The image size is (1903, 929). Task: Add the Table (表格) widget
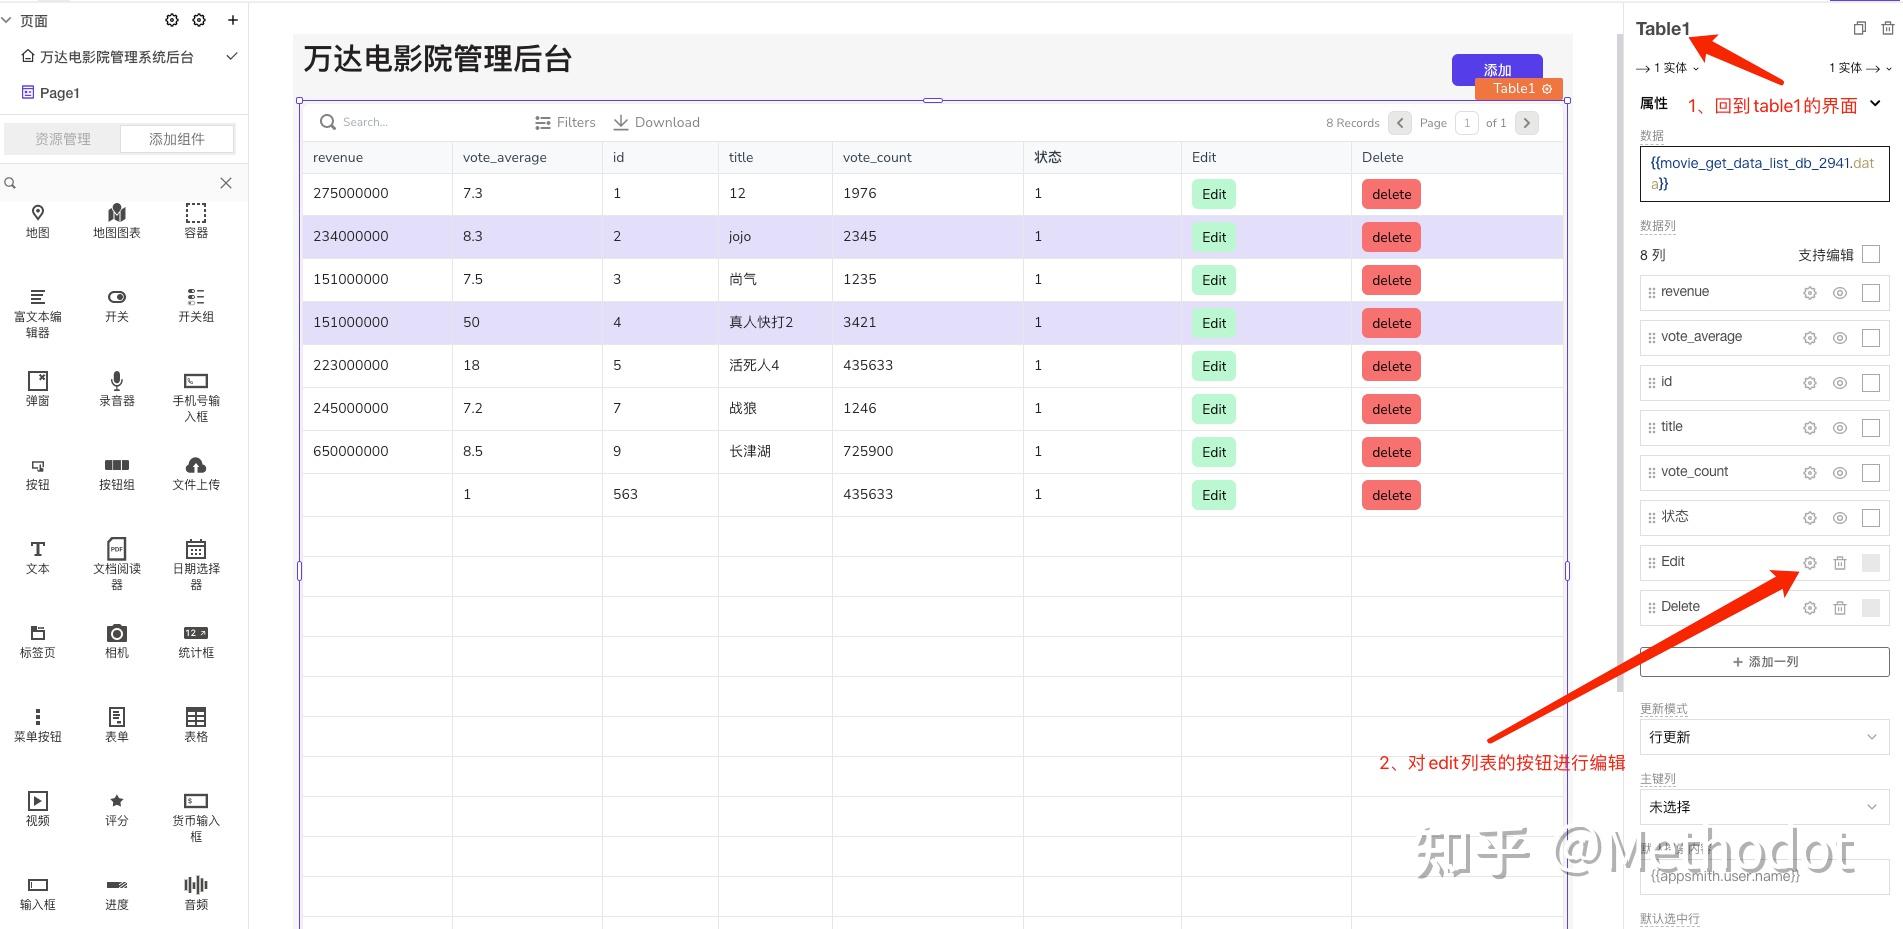[196, 725]
